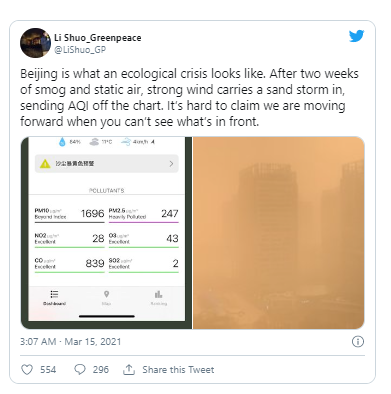Image resolution: width=391 pixels, height=394 pixels.
Task: Open Li Shuo's profile avatar
Action: pos(35,43)
